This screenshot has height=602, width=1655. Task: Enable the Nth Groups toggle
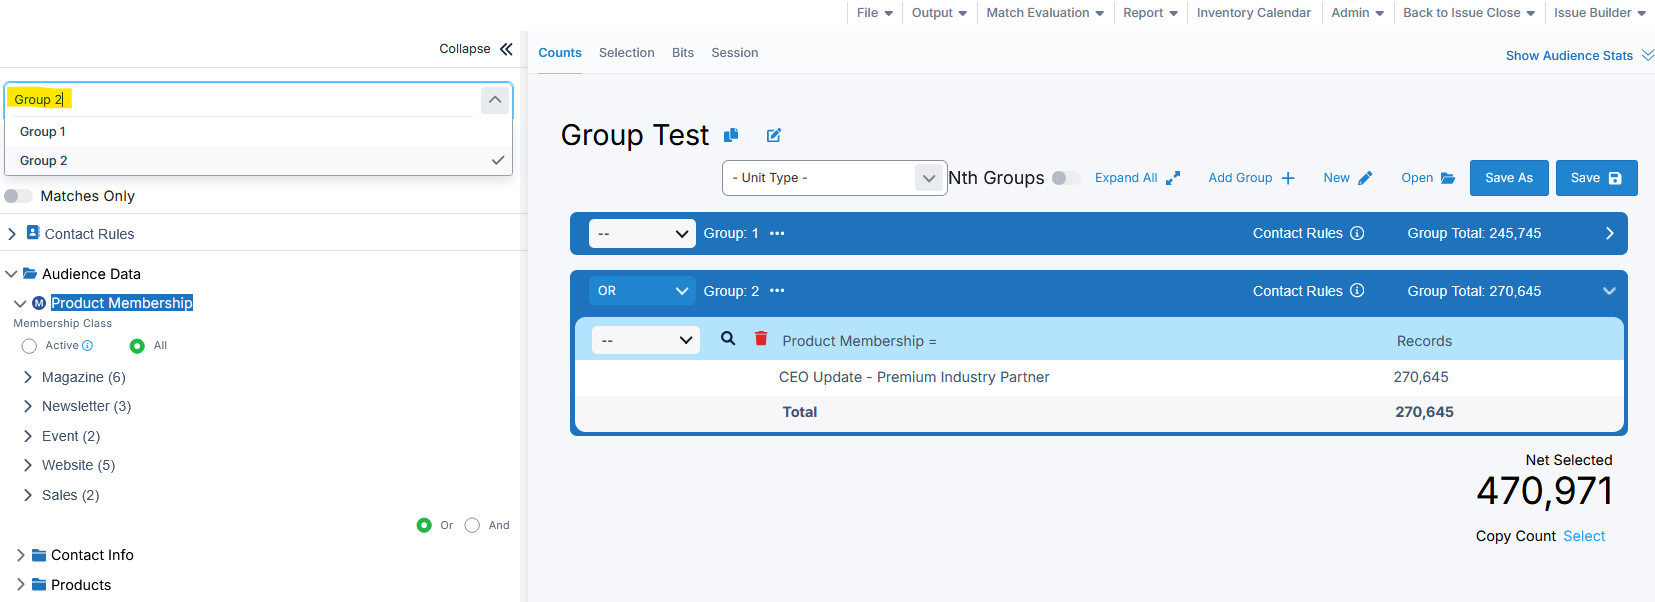(1065, 178)
